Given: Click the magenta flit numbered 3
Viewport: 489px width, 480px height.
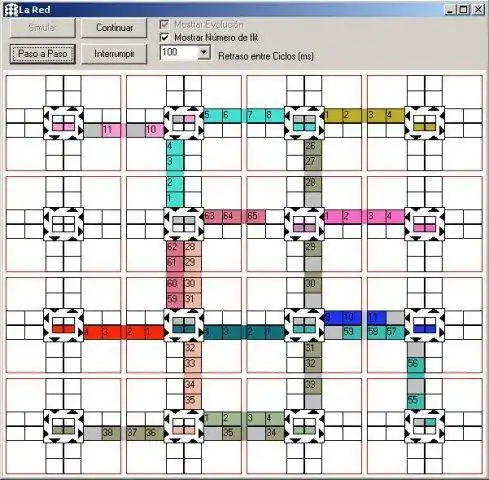Looking at the screenshot, I should click(x=377, y=216).
